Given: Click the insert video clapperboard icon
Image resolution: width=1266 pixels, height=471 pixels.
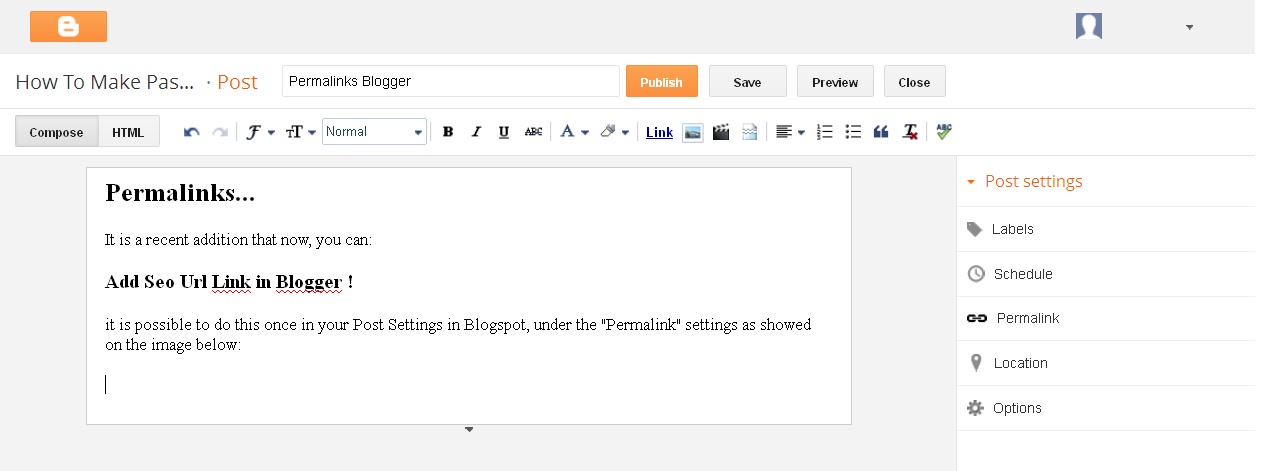Looking at the screenshot, I should [x=720, y=132].
